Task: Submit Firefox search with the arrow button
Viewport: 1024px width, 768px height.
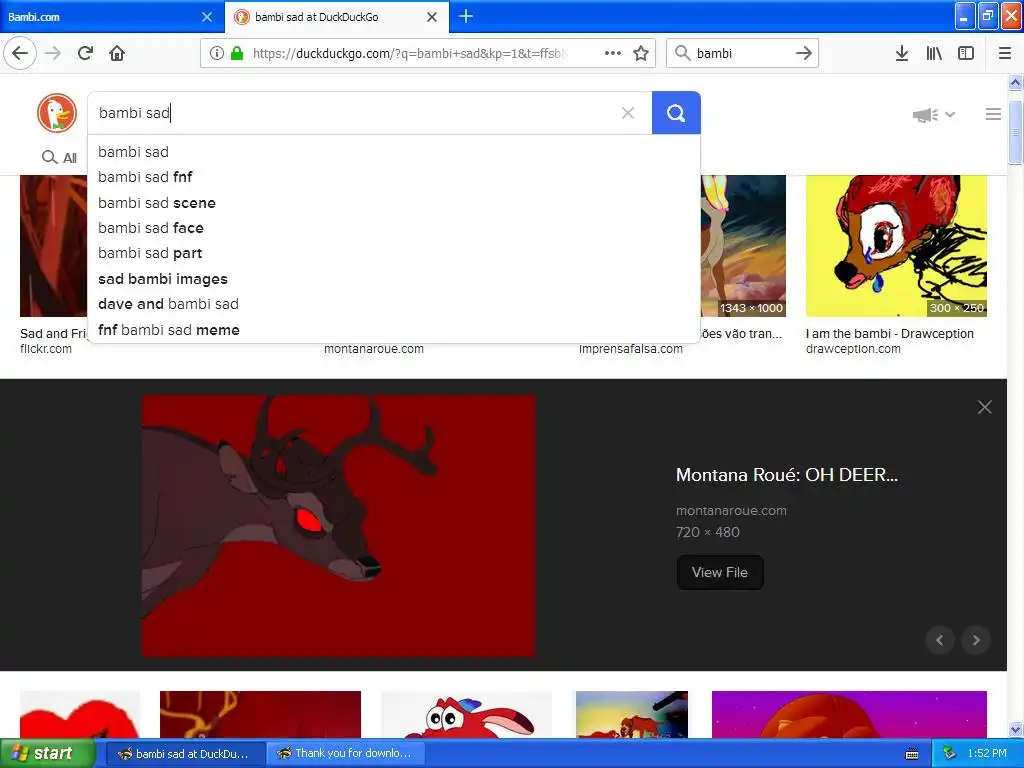Action: pyautogui.click(x=804, y=53)
